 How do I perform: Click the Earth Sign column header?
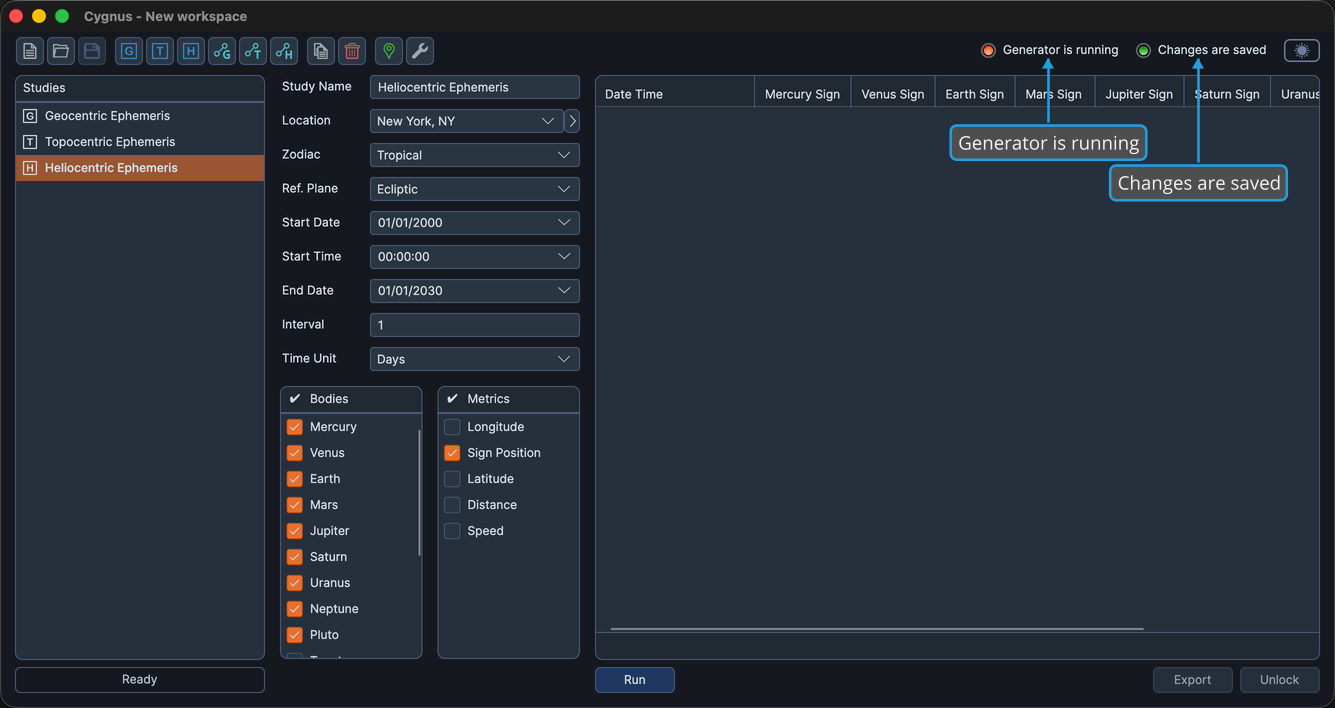click(x=975, y=94)
